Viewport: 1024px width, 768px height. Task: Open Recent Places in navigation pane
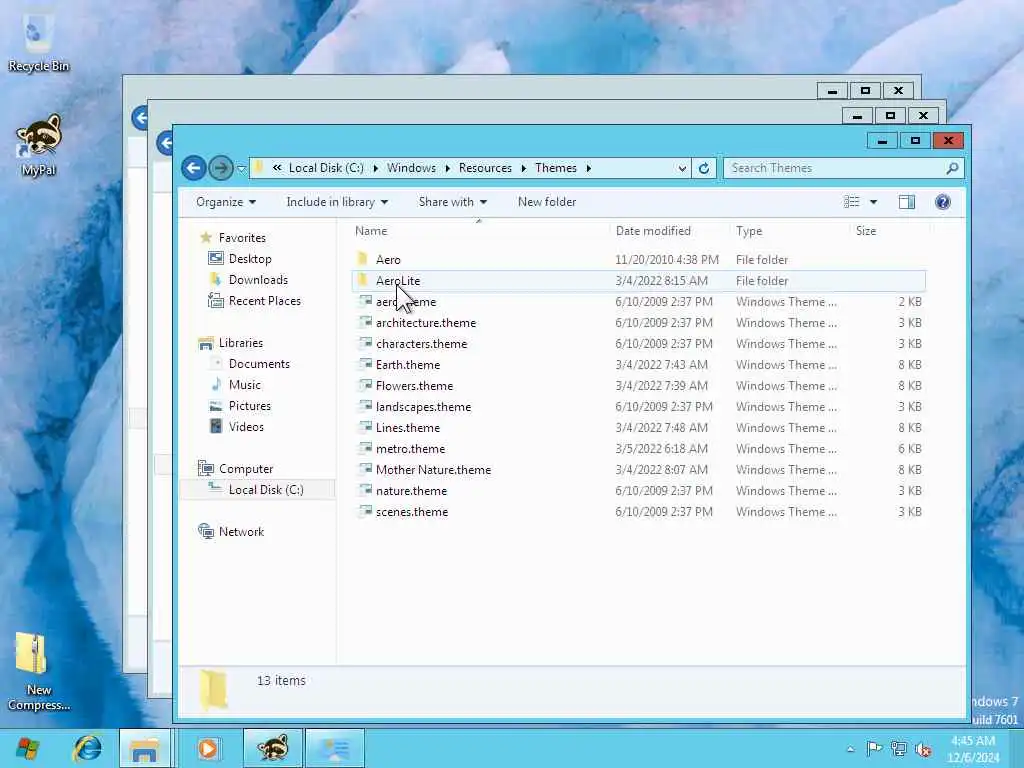(264, 301)
